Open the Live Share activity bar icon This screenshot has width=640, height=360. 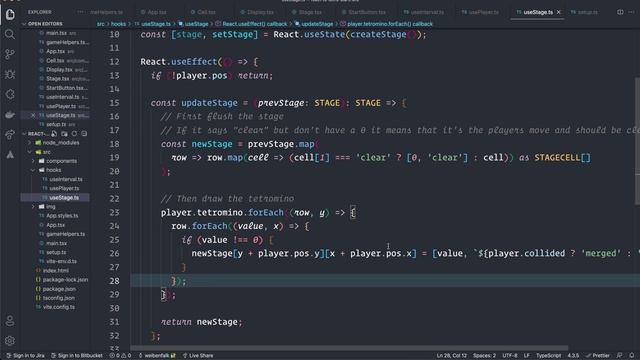click(x=10, y=134)
